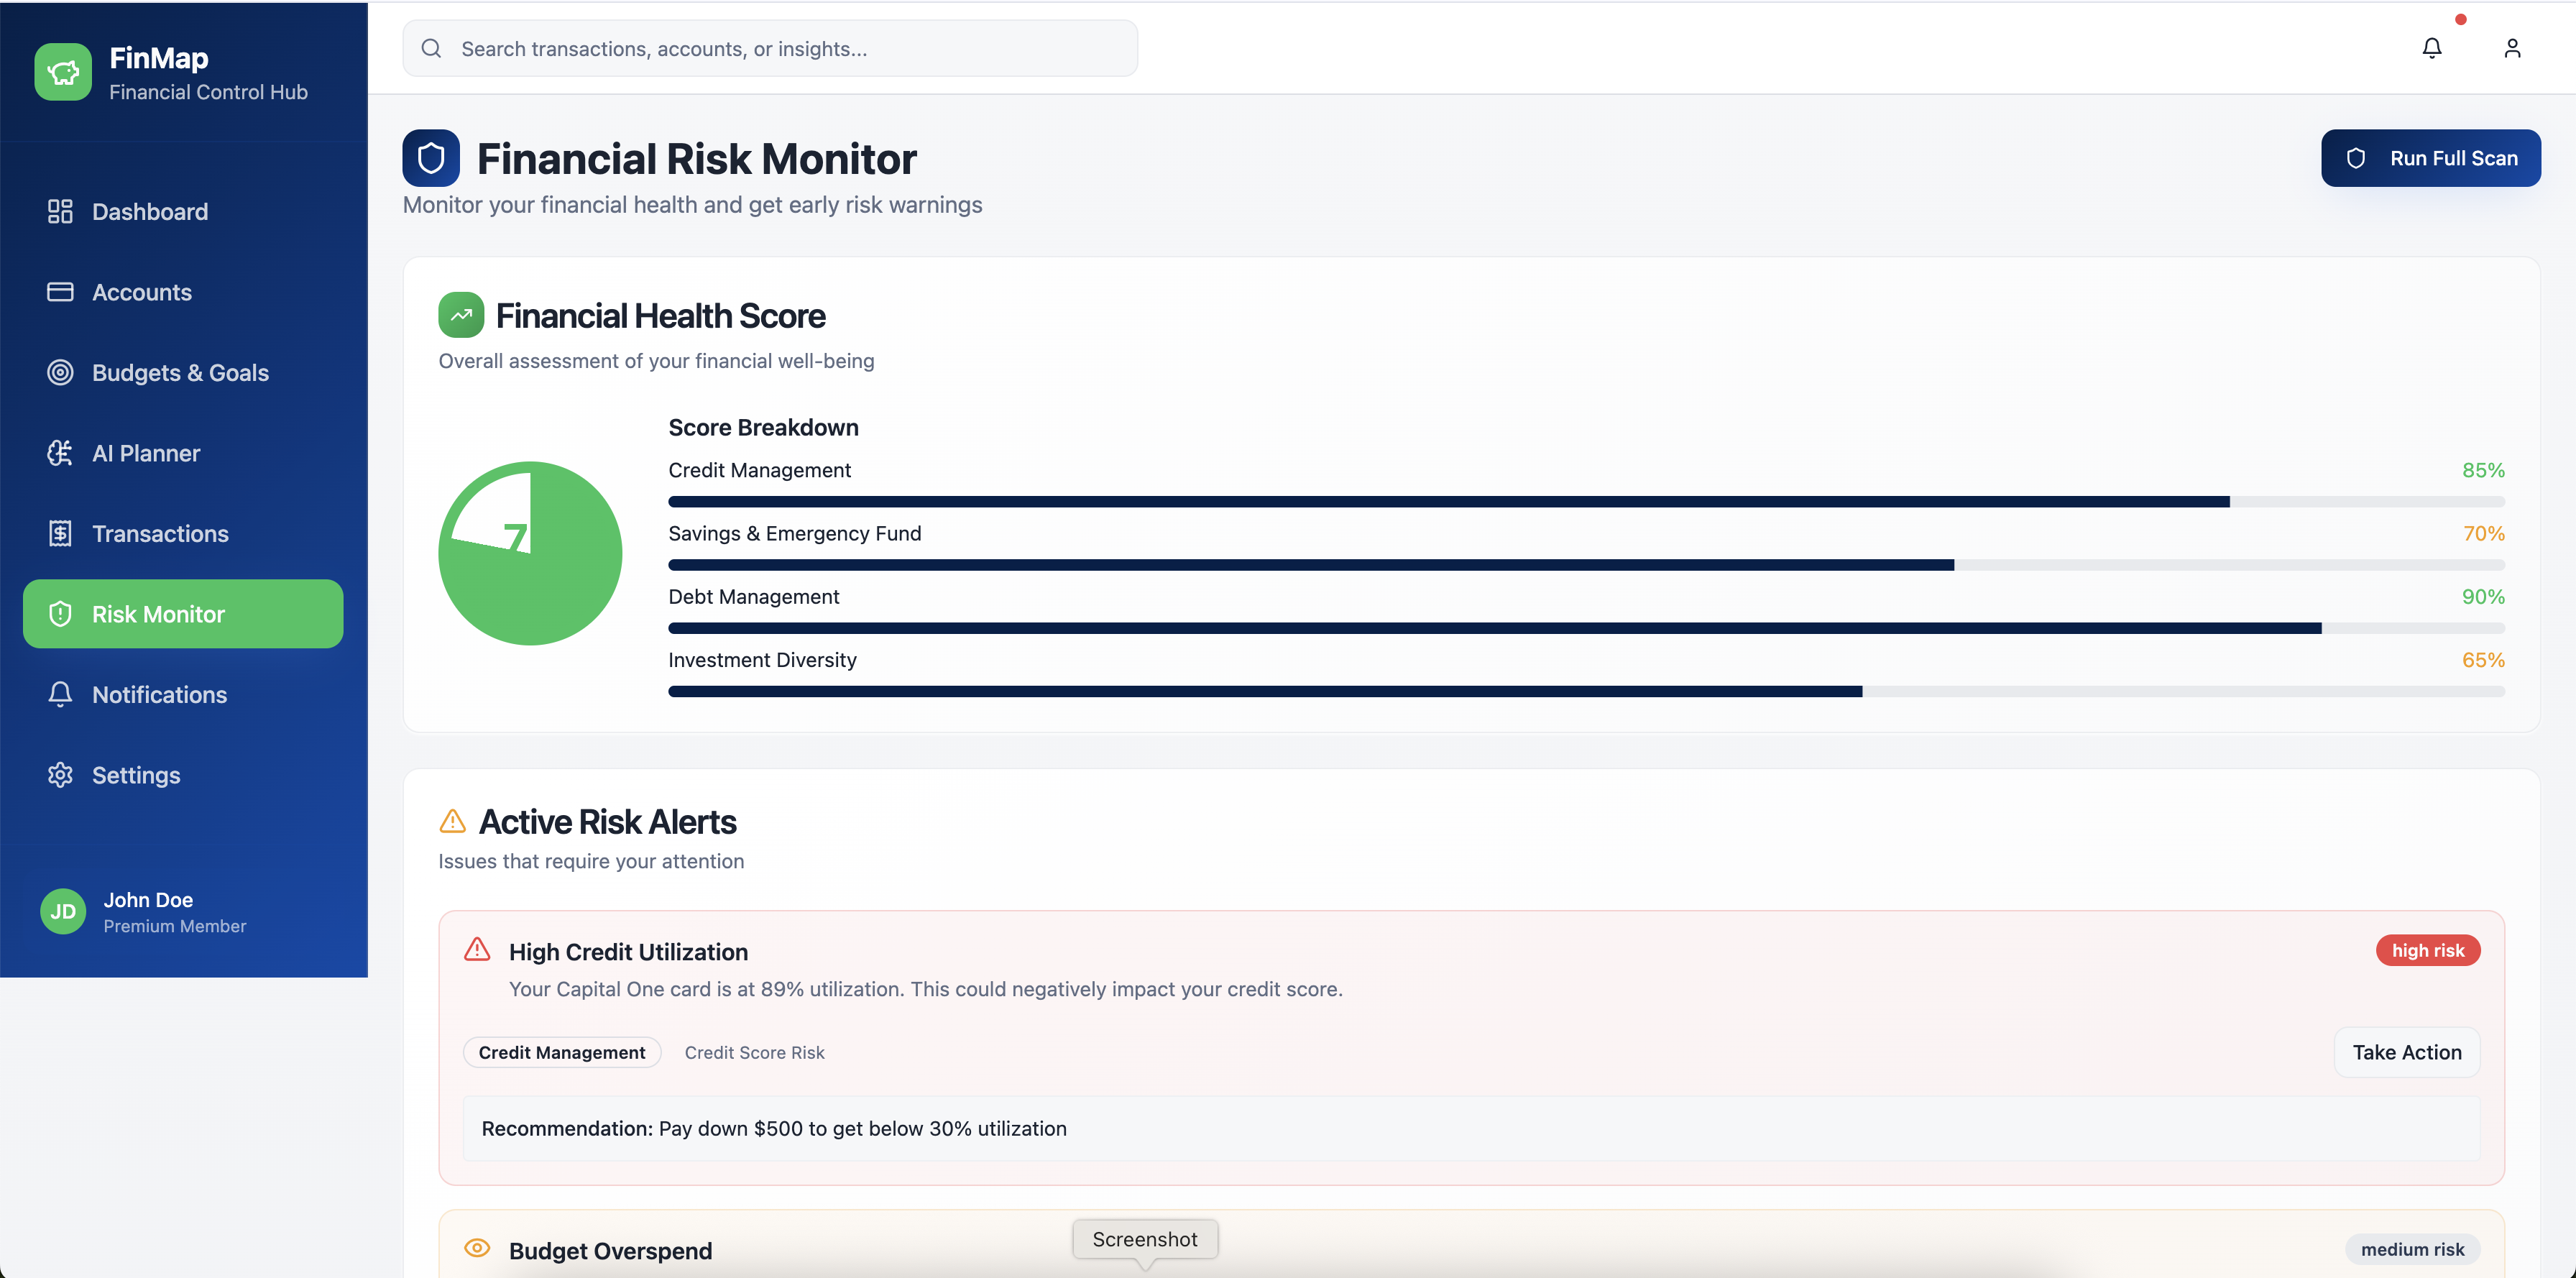Image resolution: width=2576 pixels, height=1278 pixels.
Task: Open Transactions page
Action: (183, 533)
